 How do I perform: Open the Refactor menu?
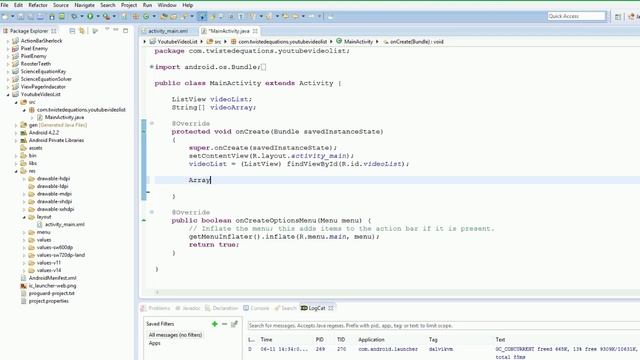pyautogui.click(x=38, y=5)
